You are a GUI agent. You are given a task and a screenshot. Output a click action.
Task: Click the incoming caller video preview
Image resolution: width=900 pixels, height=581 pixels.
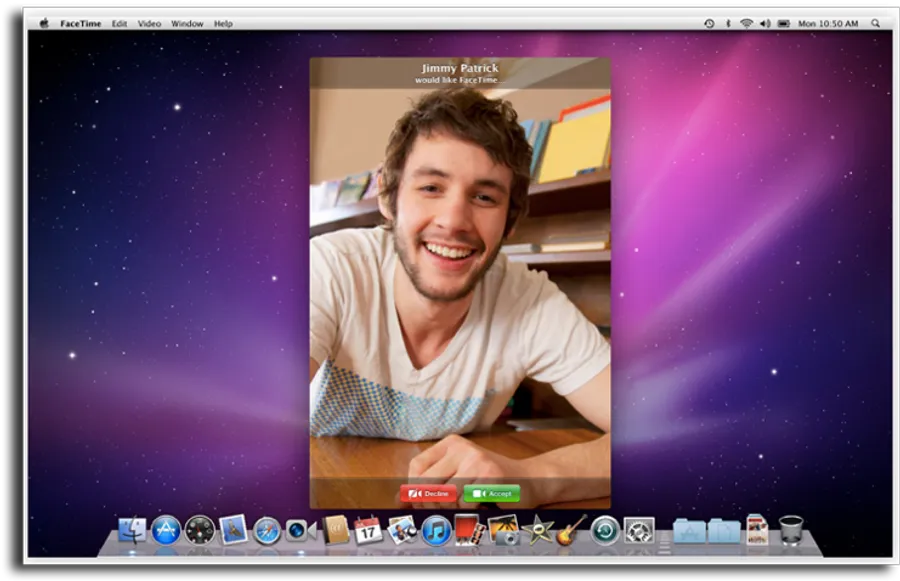click(460, 282)
